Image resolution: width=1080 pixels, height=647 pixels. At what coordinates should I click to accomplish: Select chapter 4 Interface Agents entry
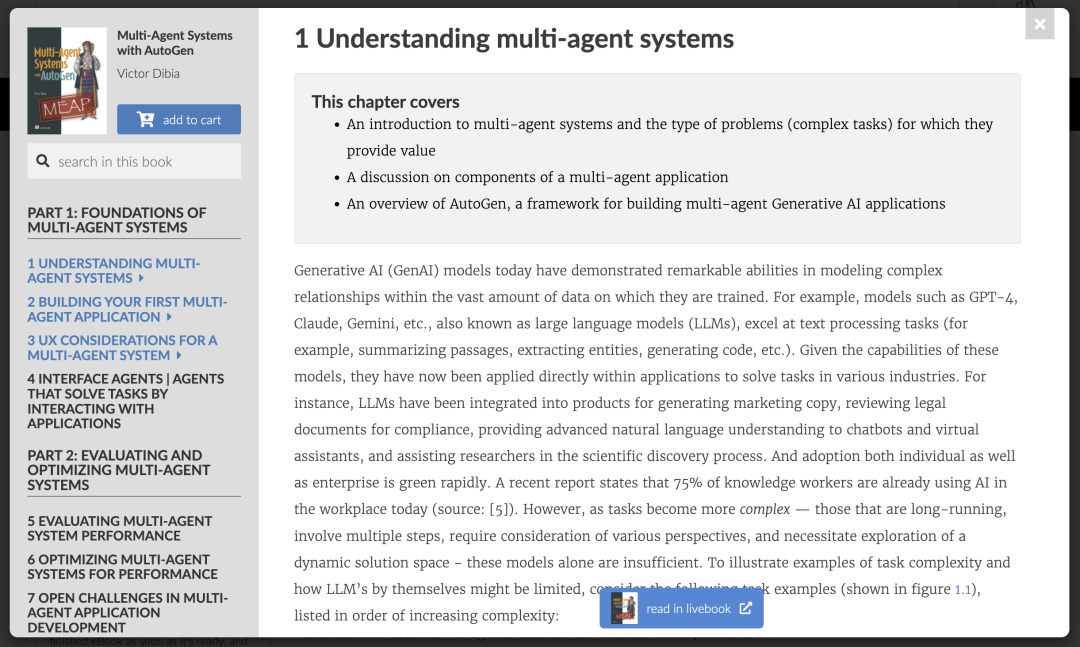(x=126, y=401)
